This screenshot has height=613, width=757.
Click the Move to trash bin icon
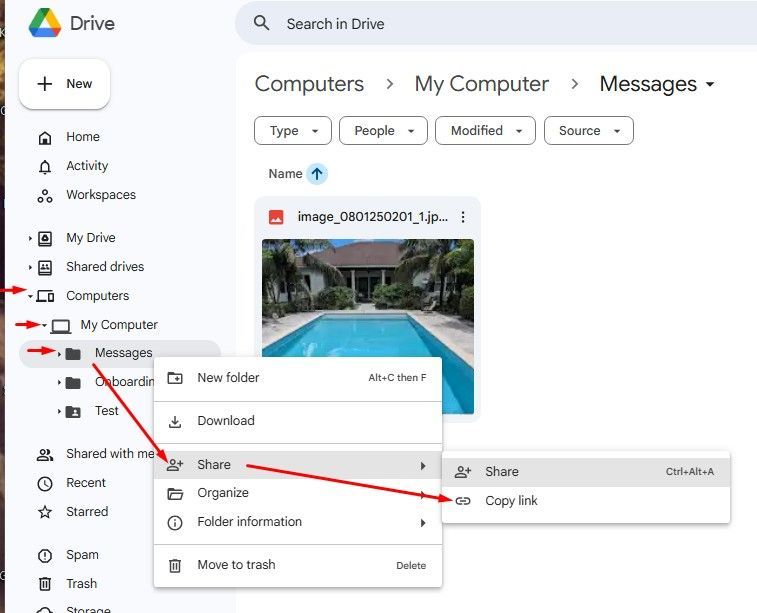(x=175, y=566)
